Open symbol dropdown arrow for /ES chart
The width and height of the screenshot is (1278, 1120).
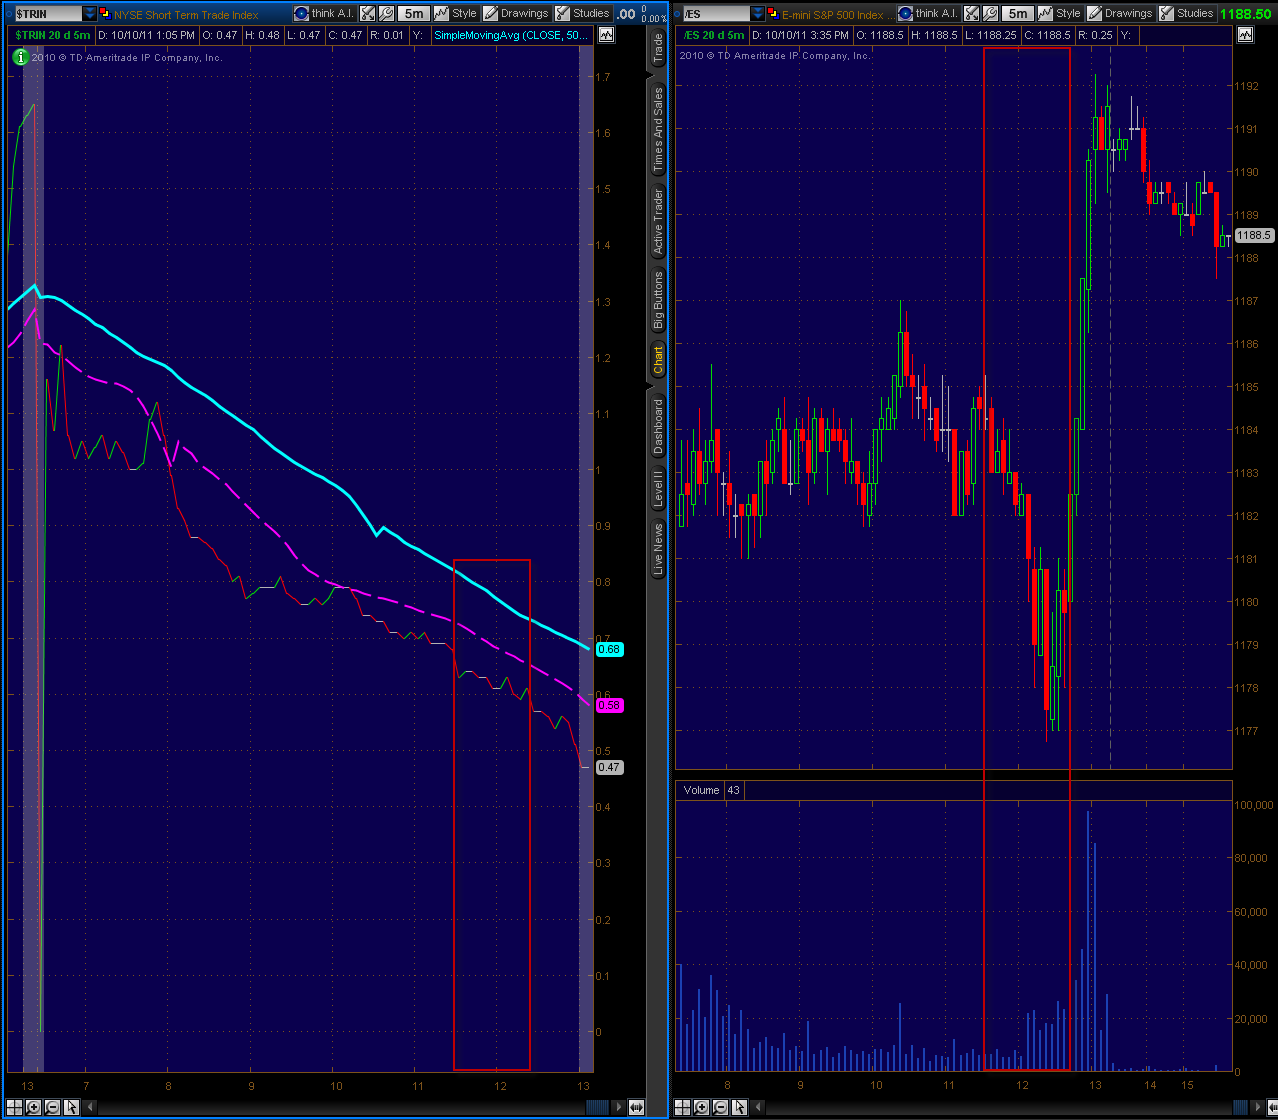coord(757,14)
